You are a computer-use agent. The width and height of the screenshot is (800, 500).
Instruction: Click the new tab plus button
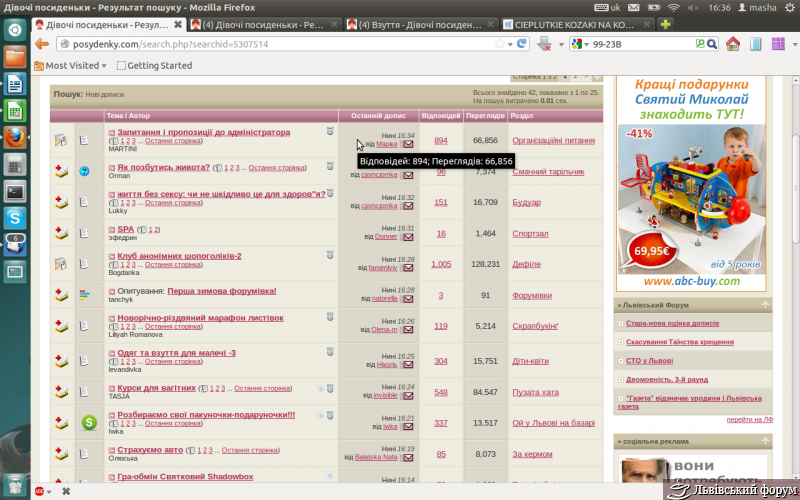pos(666,22)
